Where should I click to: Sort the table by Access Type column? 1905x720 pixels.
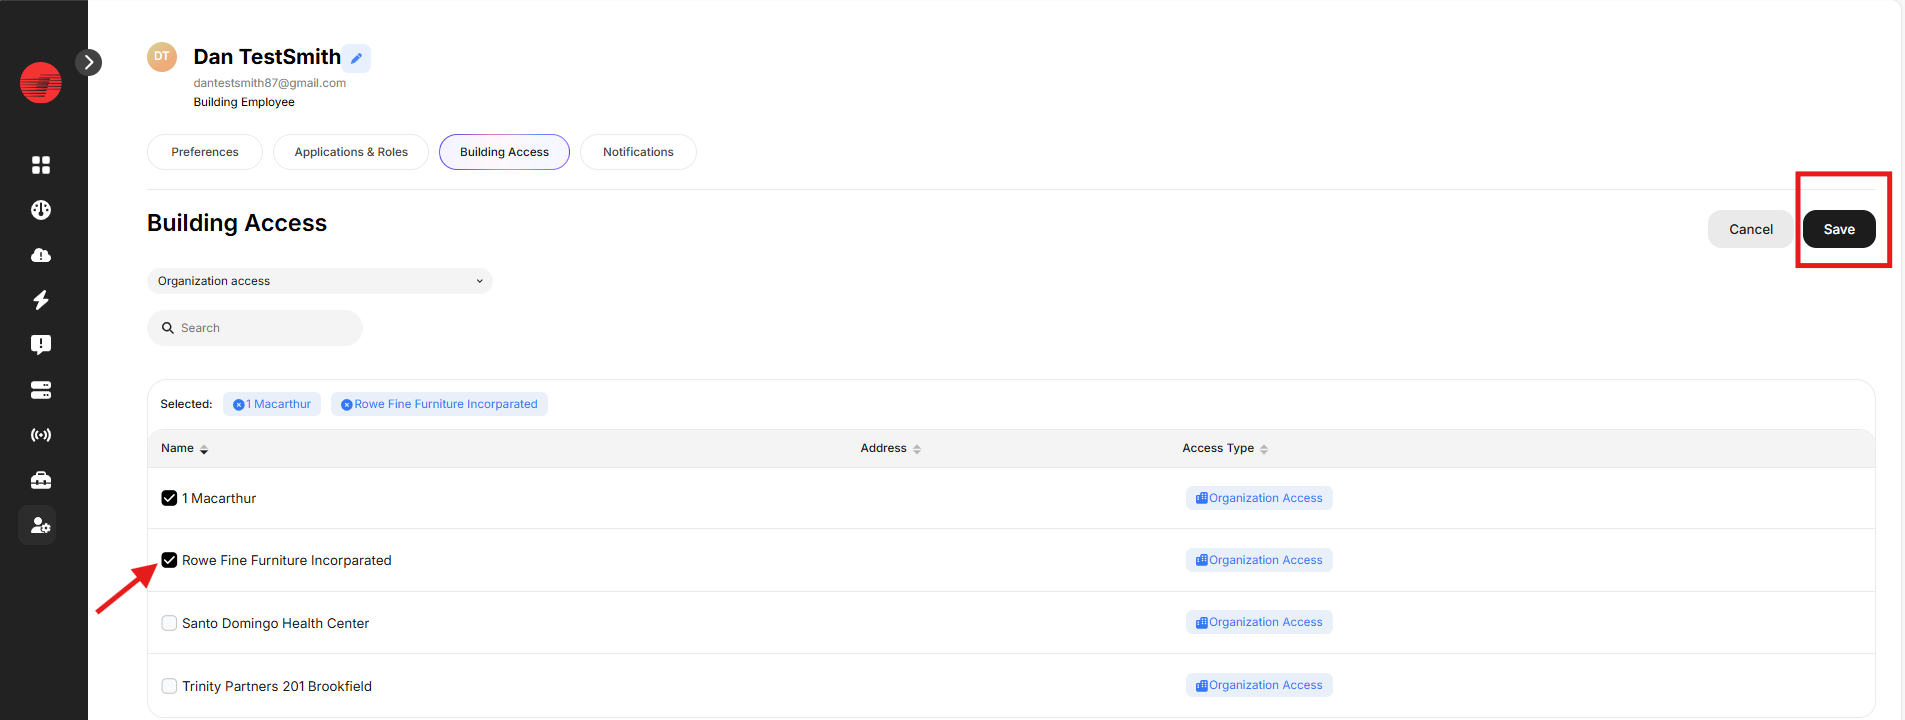1225,448
